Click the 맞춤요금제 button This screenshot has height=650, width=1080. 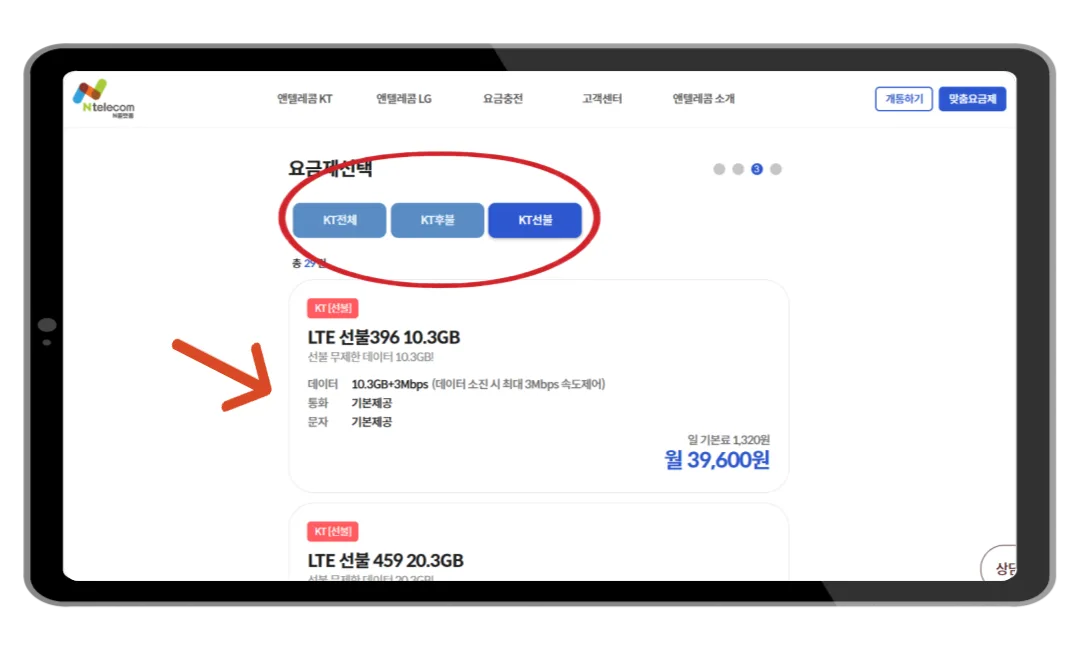(972, 99)
